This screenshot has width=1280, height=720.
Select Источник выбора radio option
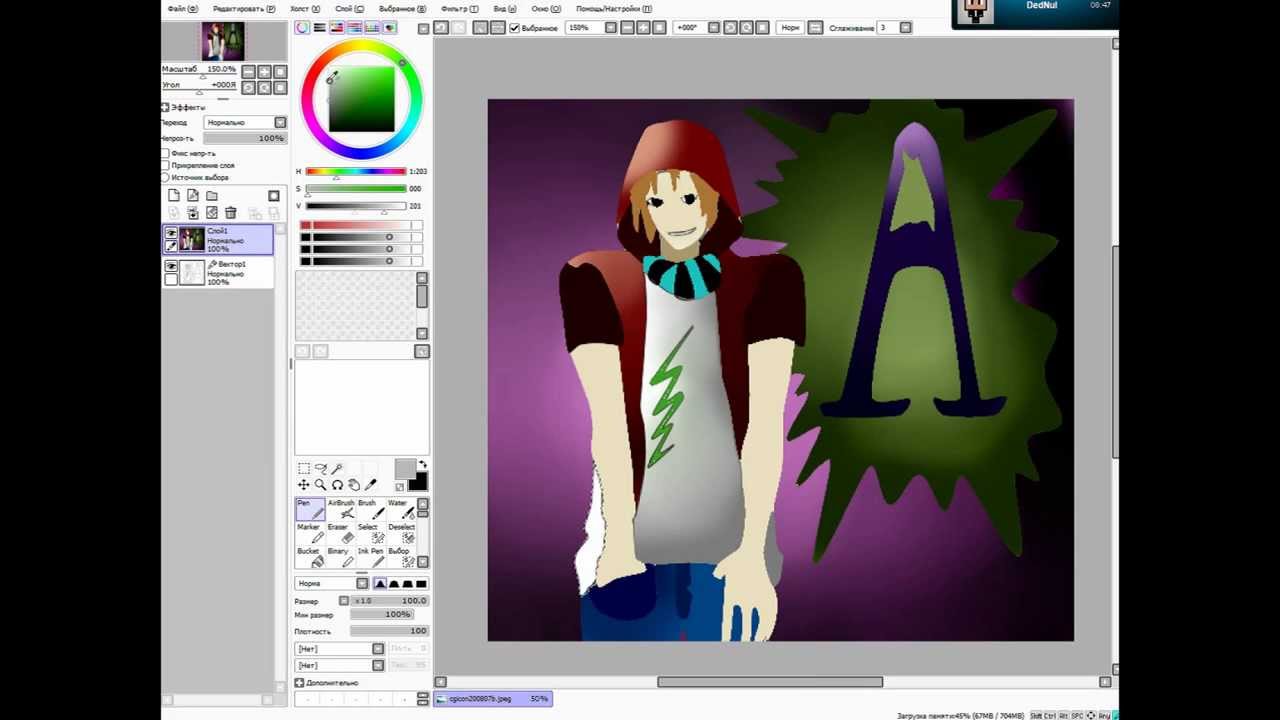tap(165, 177)
